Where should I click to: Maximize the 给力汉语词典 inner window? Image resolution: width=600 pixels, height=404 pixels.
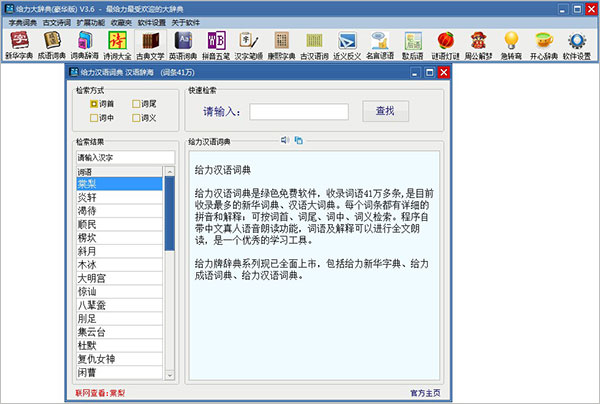[x=429, y=72]
